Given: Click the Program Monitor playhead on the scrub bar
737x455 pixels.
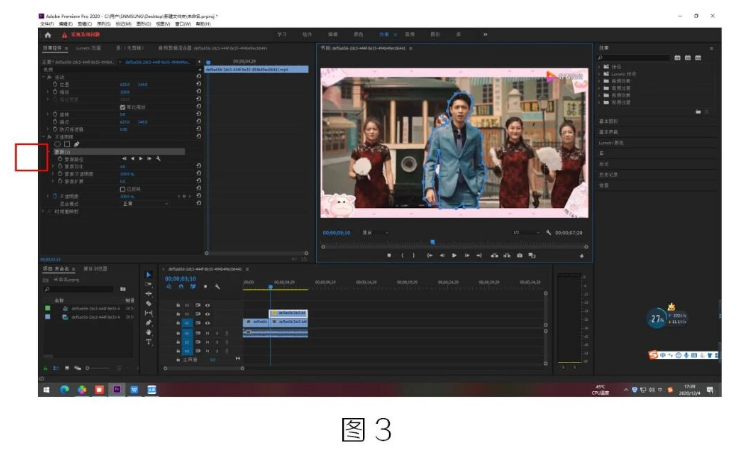Looking at the screenshot, I should pos(432,242).
